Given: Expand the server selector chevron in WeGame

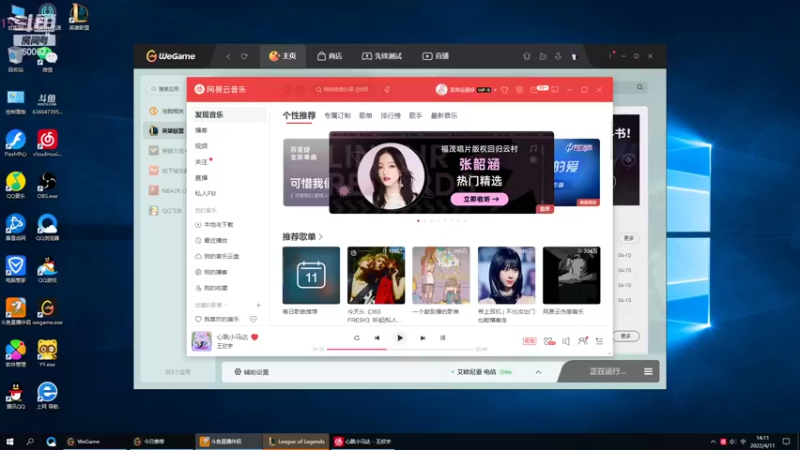Looking at the screenshot, I should point(538,372).
